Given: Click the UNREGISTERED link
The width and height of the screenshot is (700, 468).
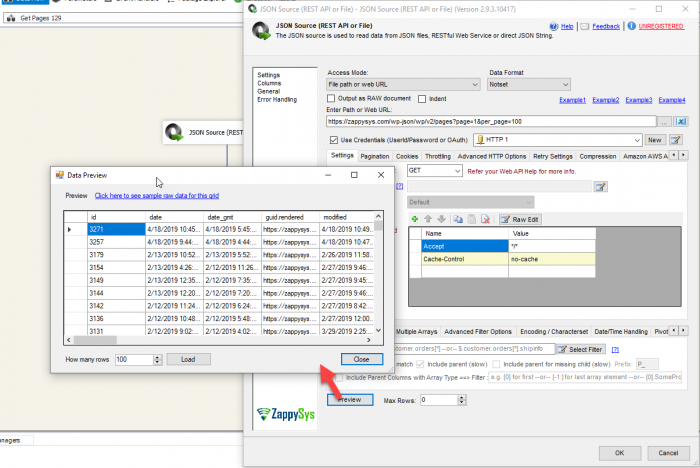Looking at the screenshot, I should point(661,26).
